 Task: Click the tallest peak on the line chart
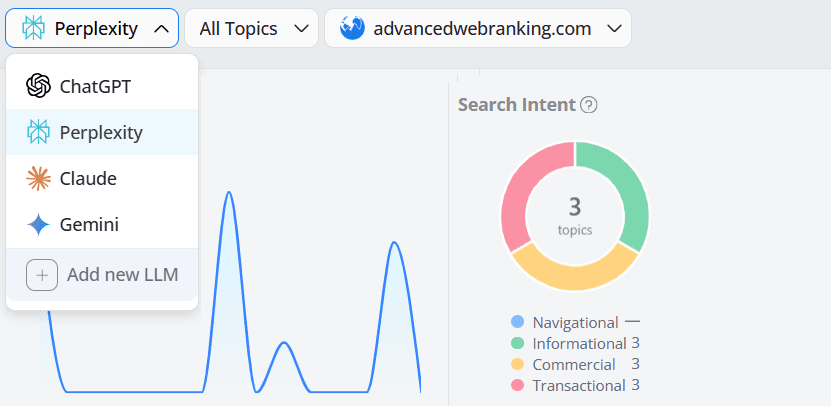(x=229, y=193)
